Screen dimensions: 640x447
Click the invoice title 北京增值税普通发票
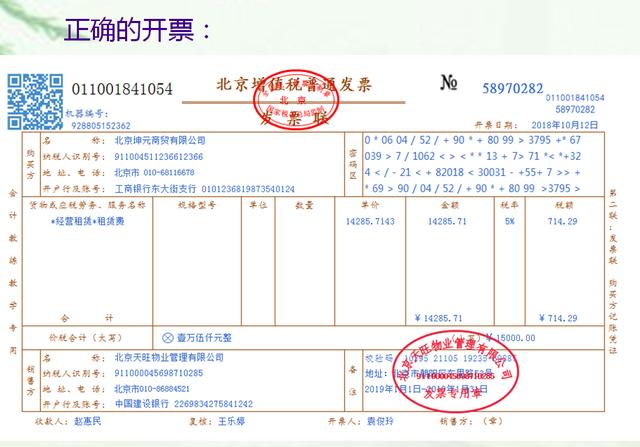click(x=293, y=85)
